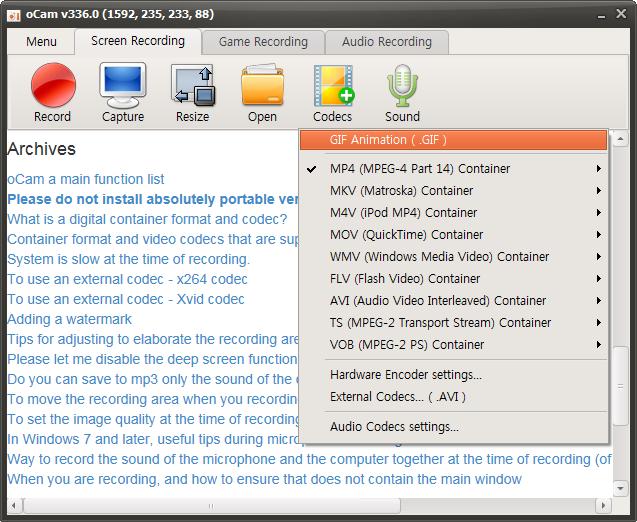Expand MKV (Matroska) Container submenu arrow
Viewport: 637px width, 522px height.
click(x=599, y=191)
